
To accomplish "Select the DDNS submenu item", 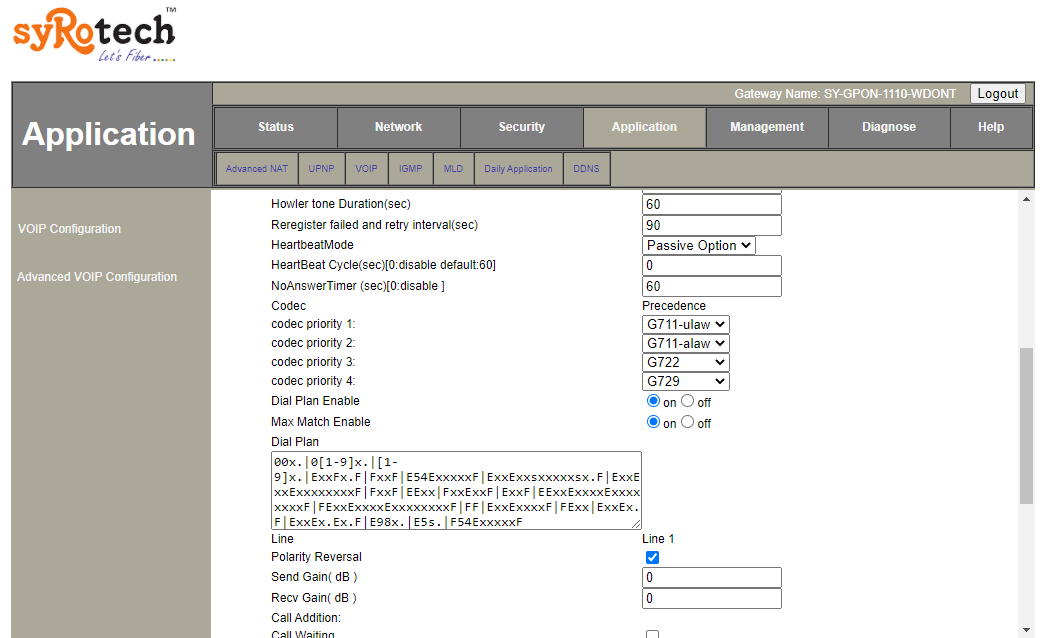I will point(586,169).
